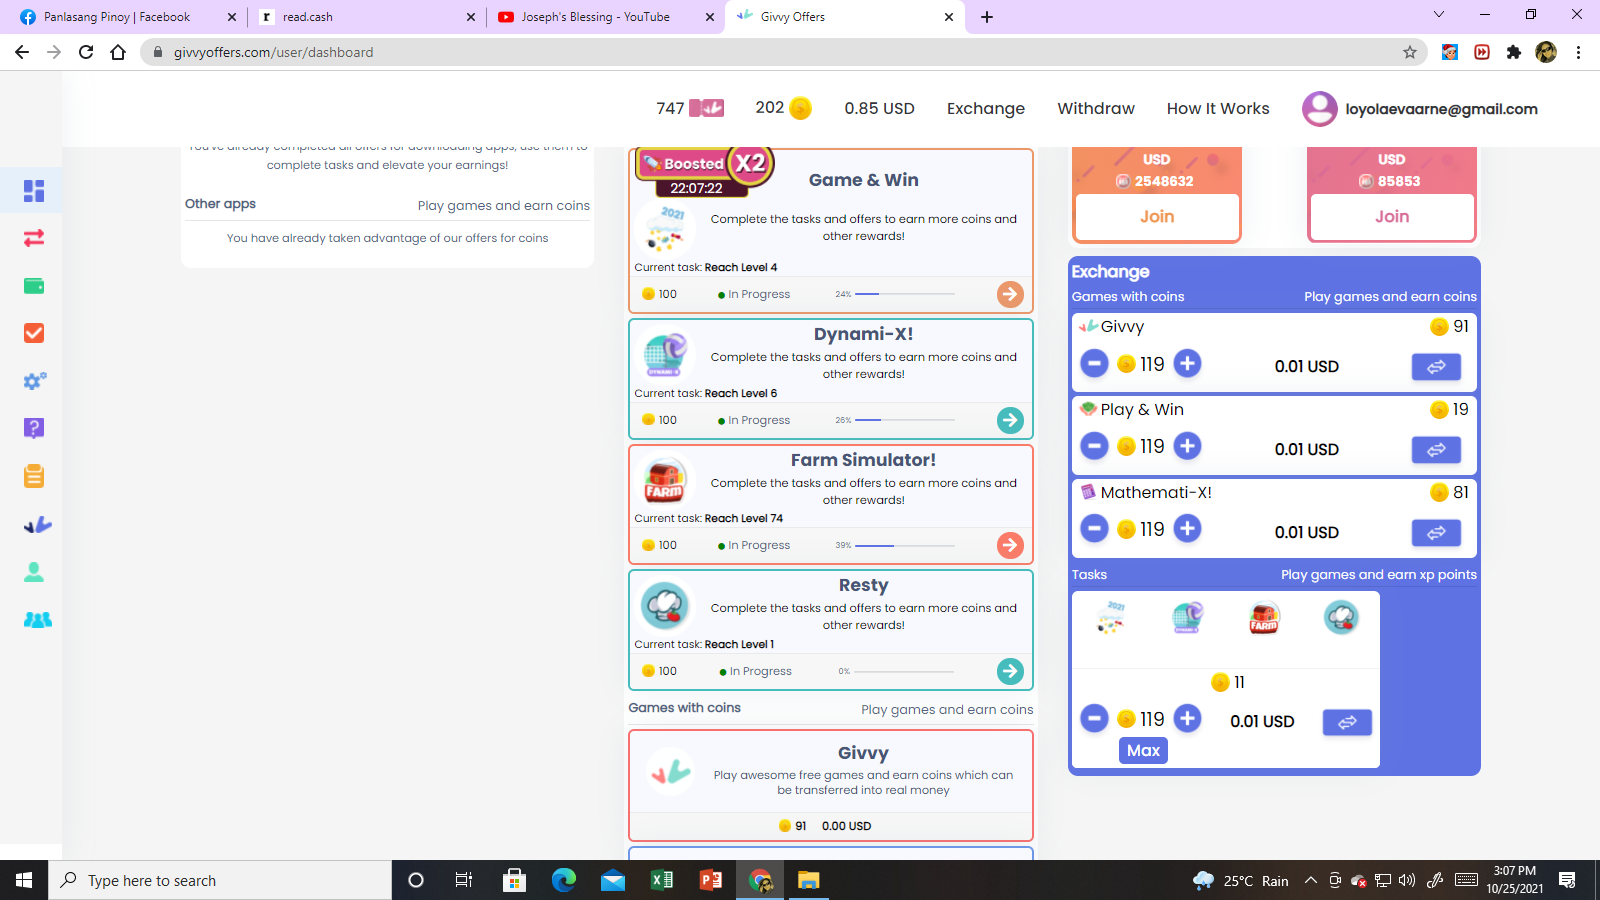Open the Farm Simulator! task arrow

coord(1010,545)
